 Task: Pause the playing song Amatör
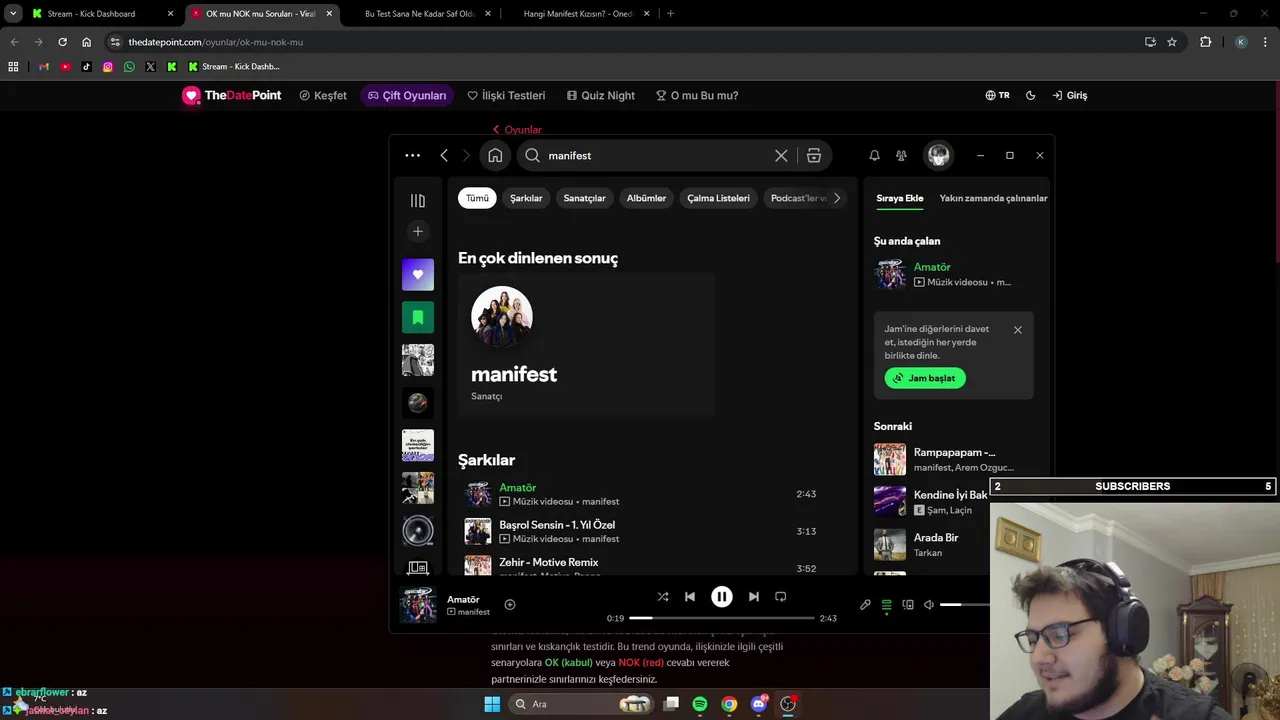(x=721, y=597)
